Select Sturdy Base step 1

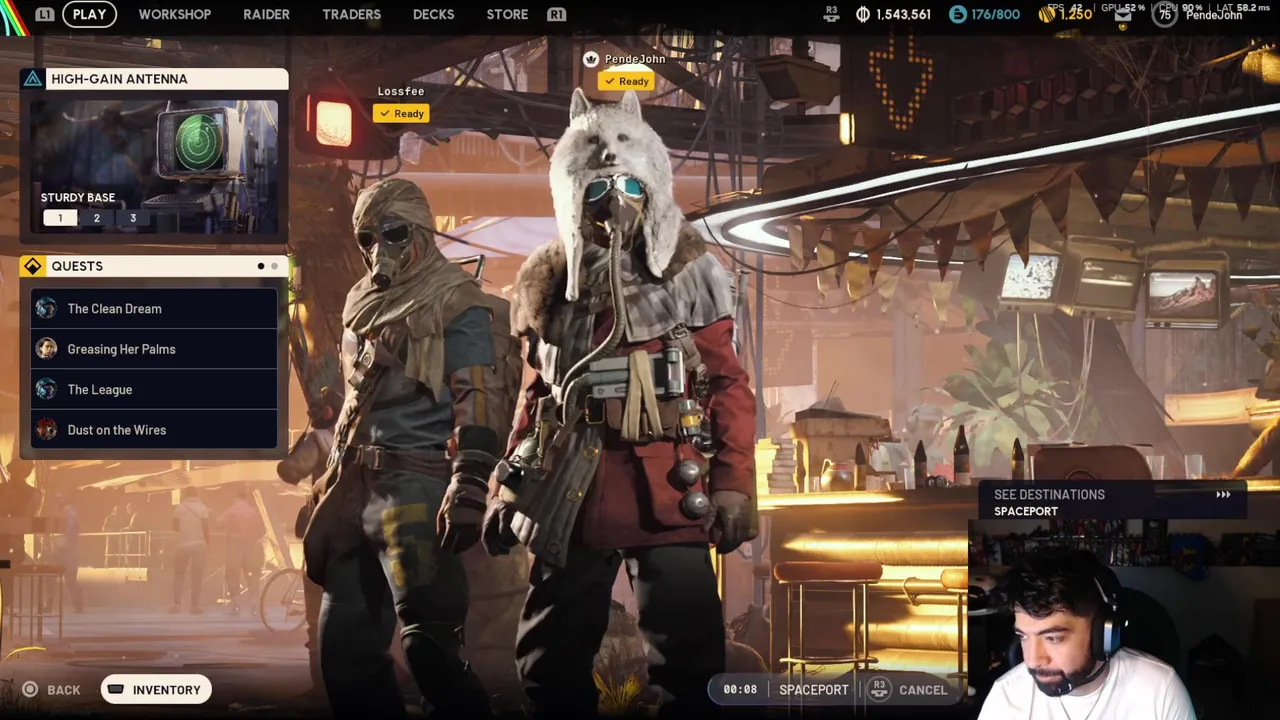[60, 218]
